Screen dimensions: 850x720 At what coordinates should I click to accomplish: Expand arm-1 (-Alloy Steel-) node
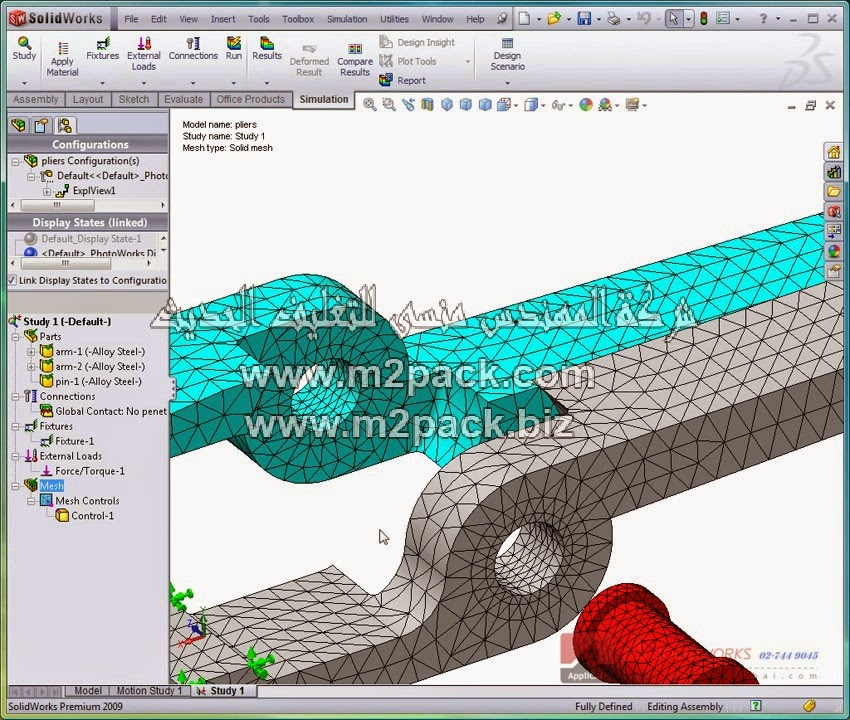pos(31,352)
